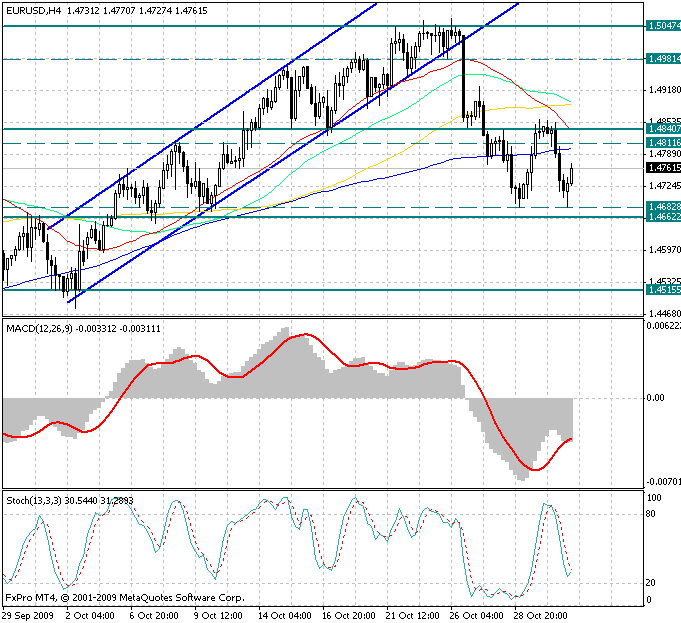Click the 2 Oct 04:00 time label
681x623 pixels.
(90, 616)
